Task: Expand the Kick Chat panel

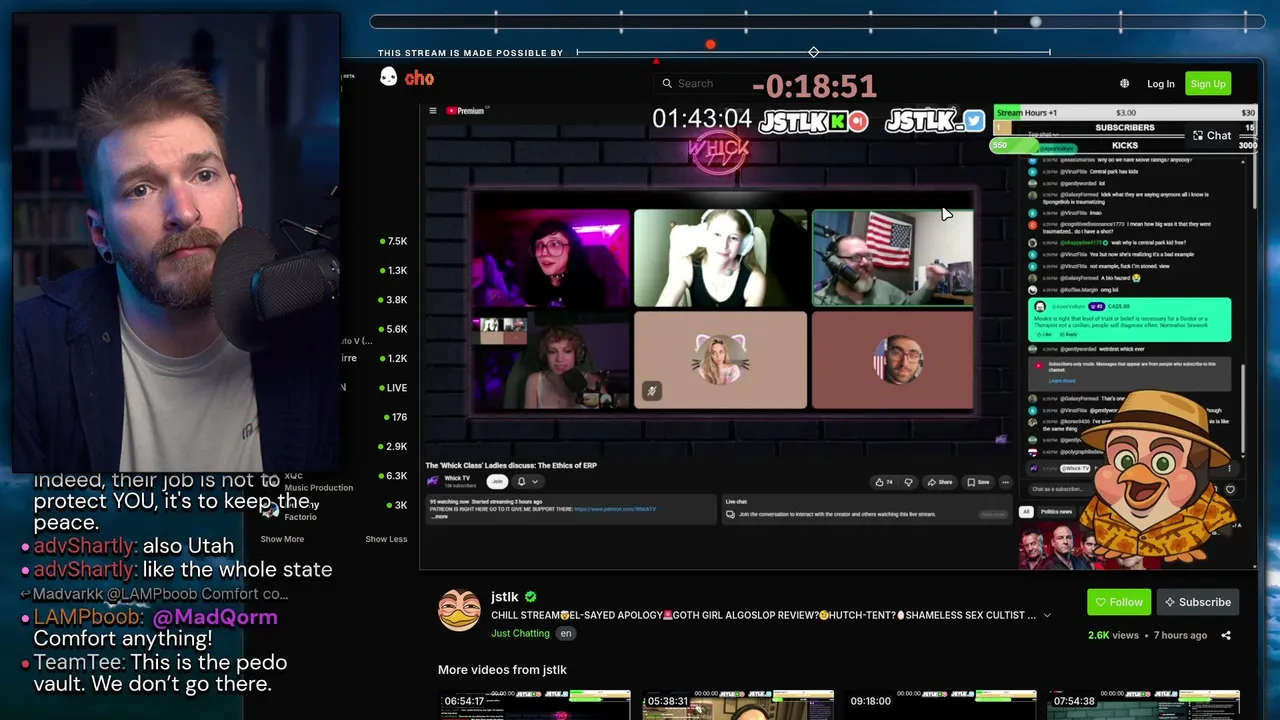Action: click(x=1211, y=136)
